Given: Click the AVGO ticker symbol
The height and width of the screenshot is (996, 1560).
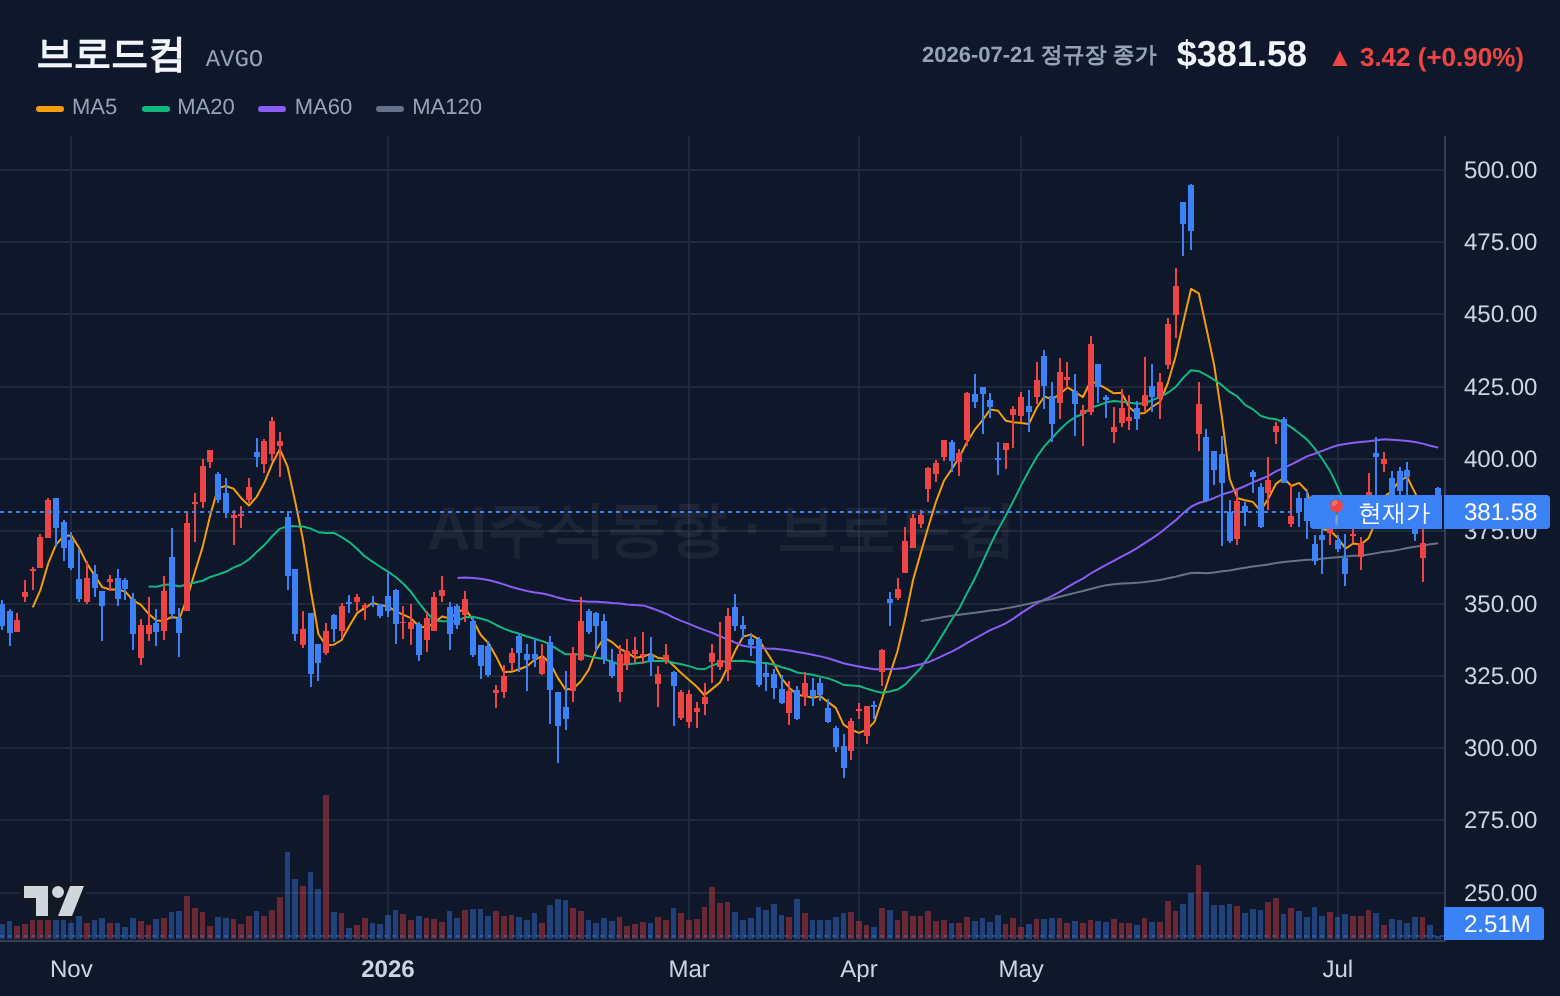Looking at the screenshot, I should [x=234, y=59].
